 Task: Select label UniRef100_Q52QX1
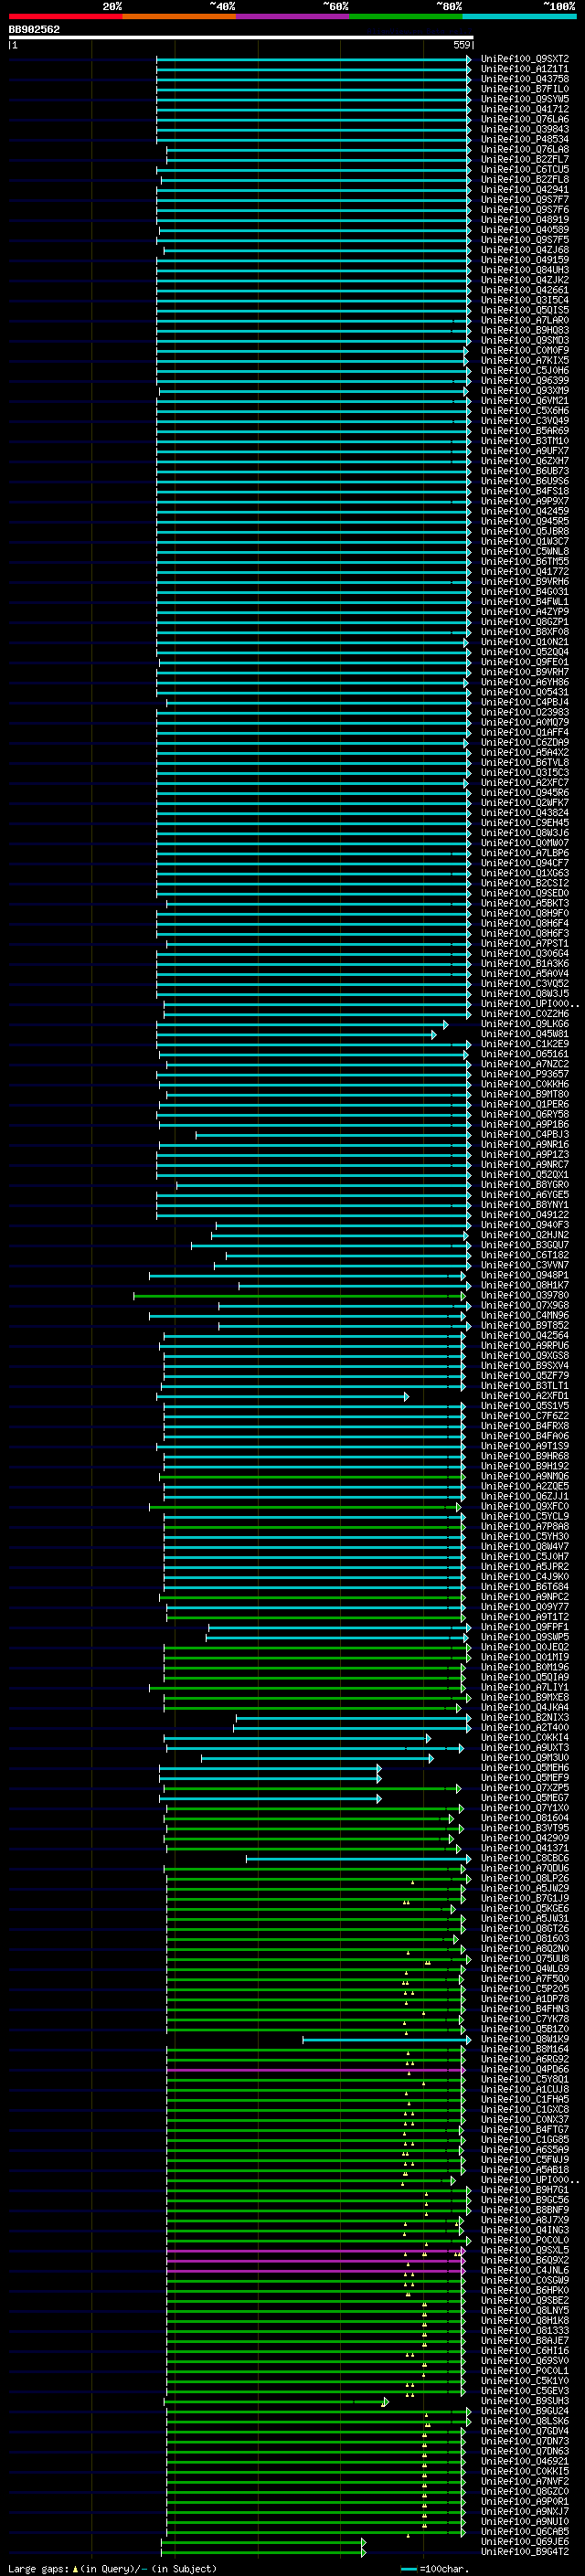point(525,1175)
